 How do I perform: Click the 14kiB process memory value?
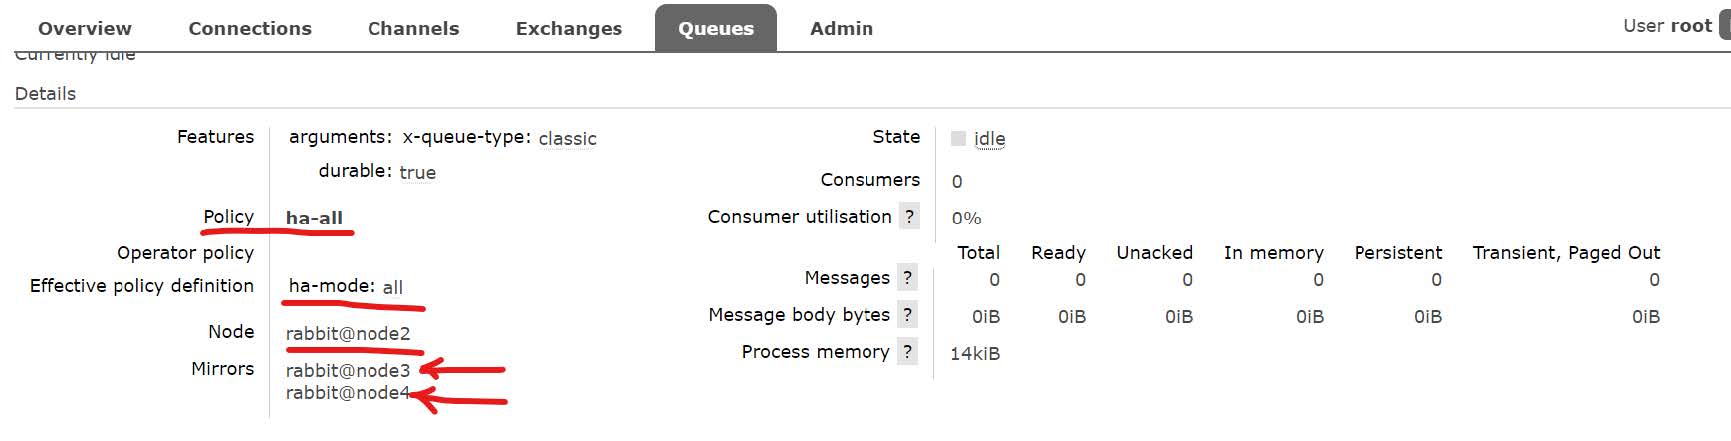975,353
